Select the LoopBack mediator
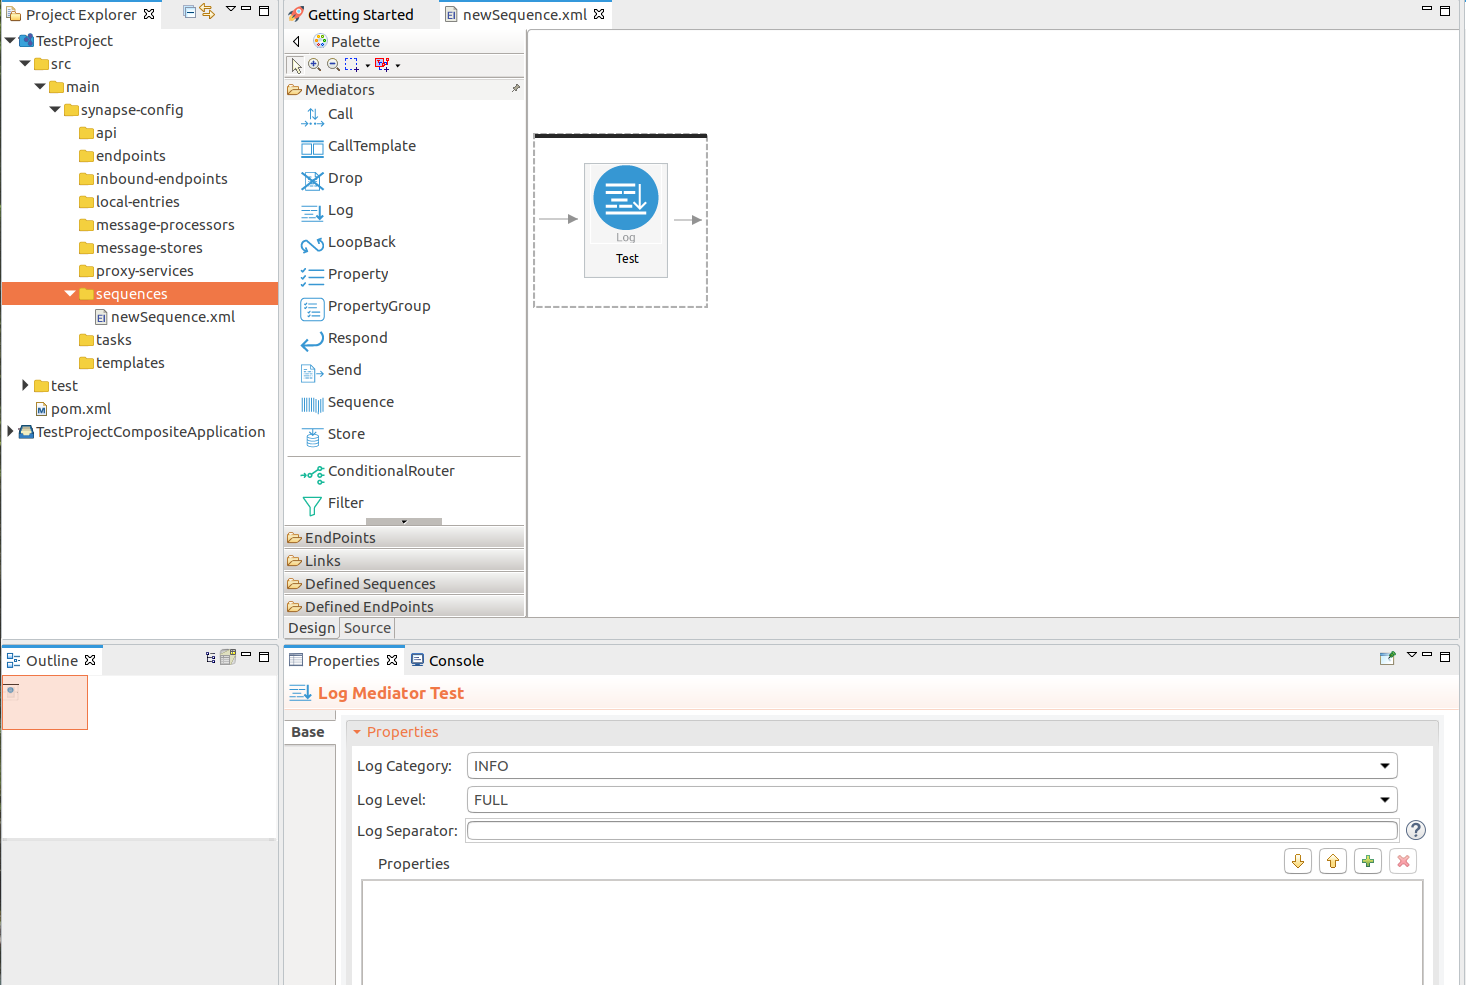This screenshot has width=1466, height=985. pos(359,242)
